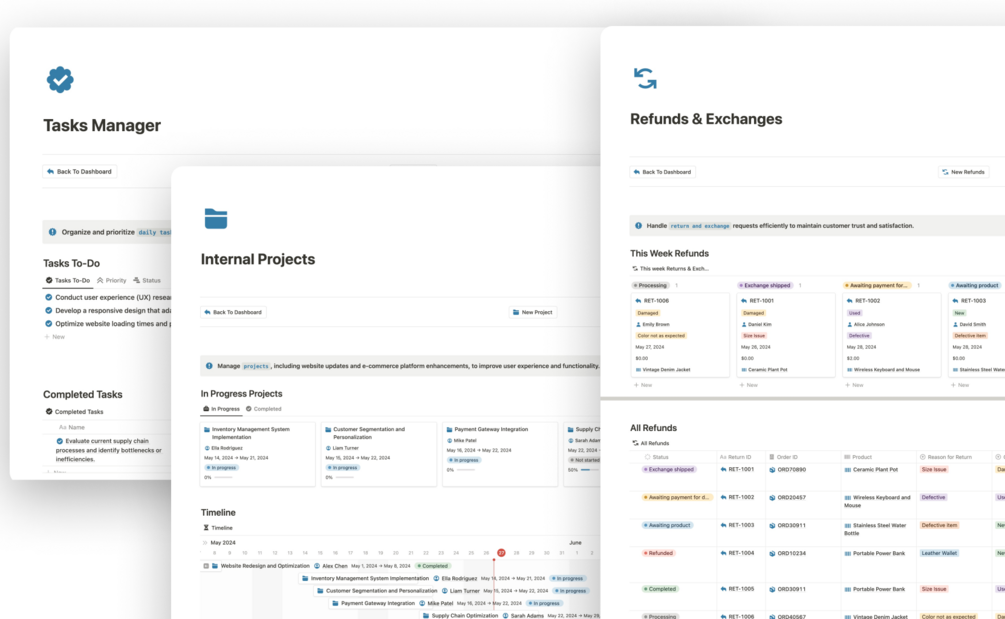Open the RET-1001 refund card
This screenshot has width=1005, height=619.
coord(786,335)
